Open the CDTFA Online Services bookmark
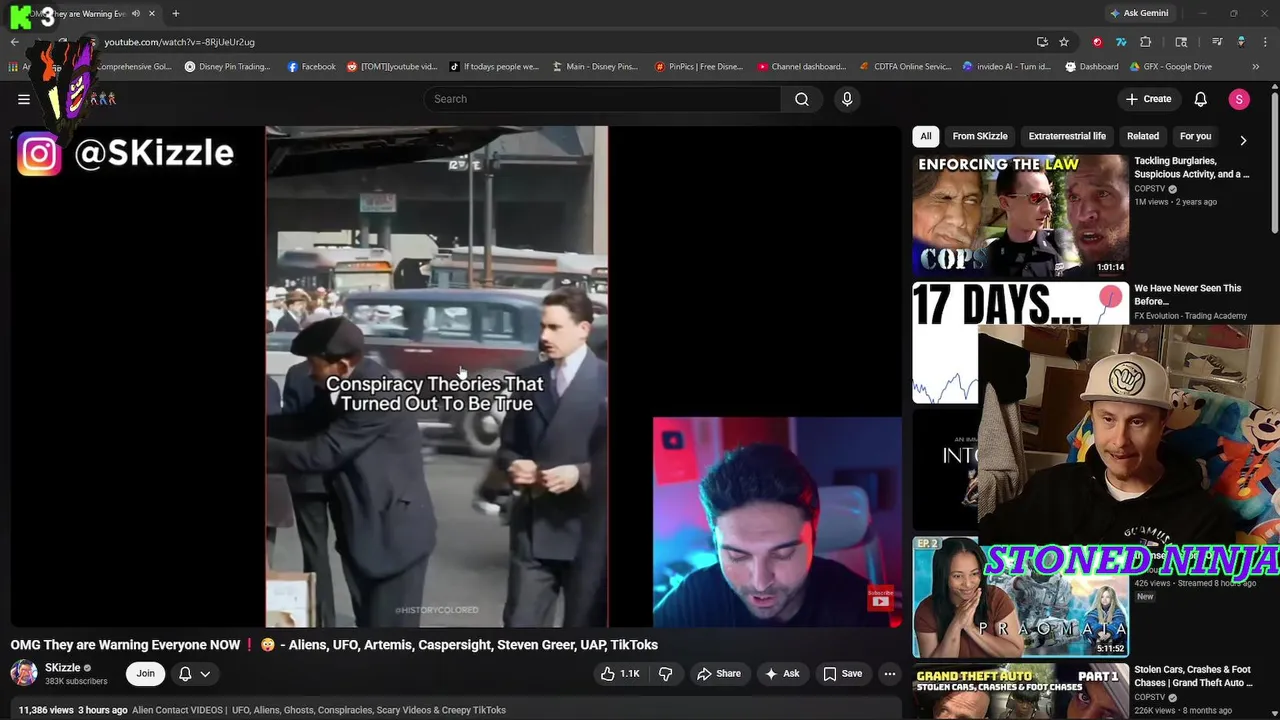Viewport: 1280px width, 720px height. pos(905,67)
